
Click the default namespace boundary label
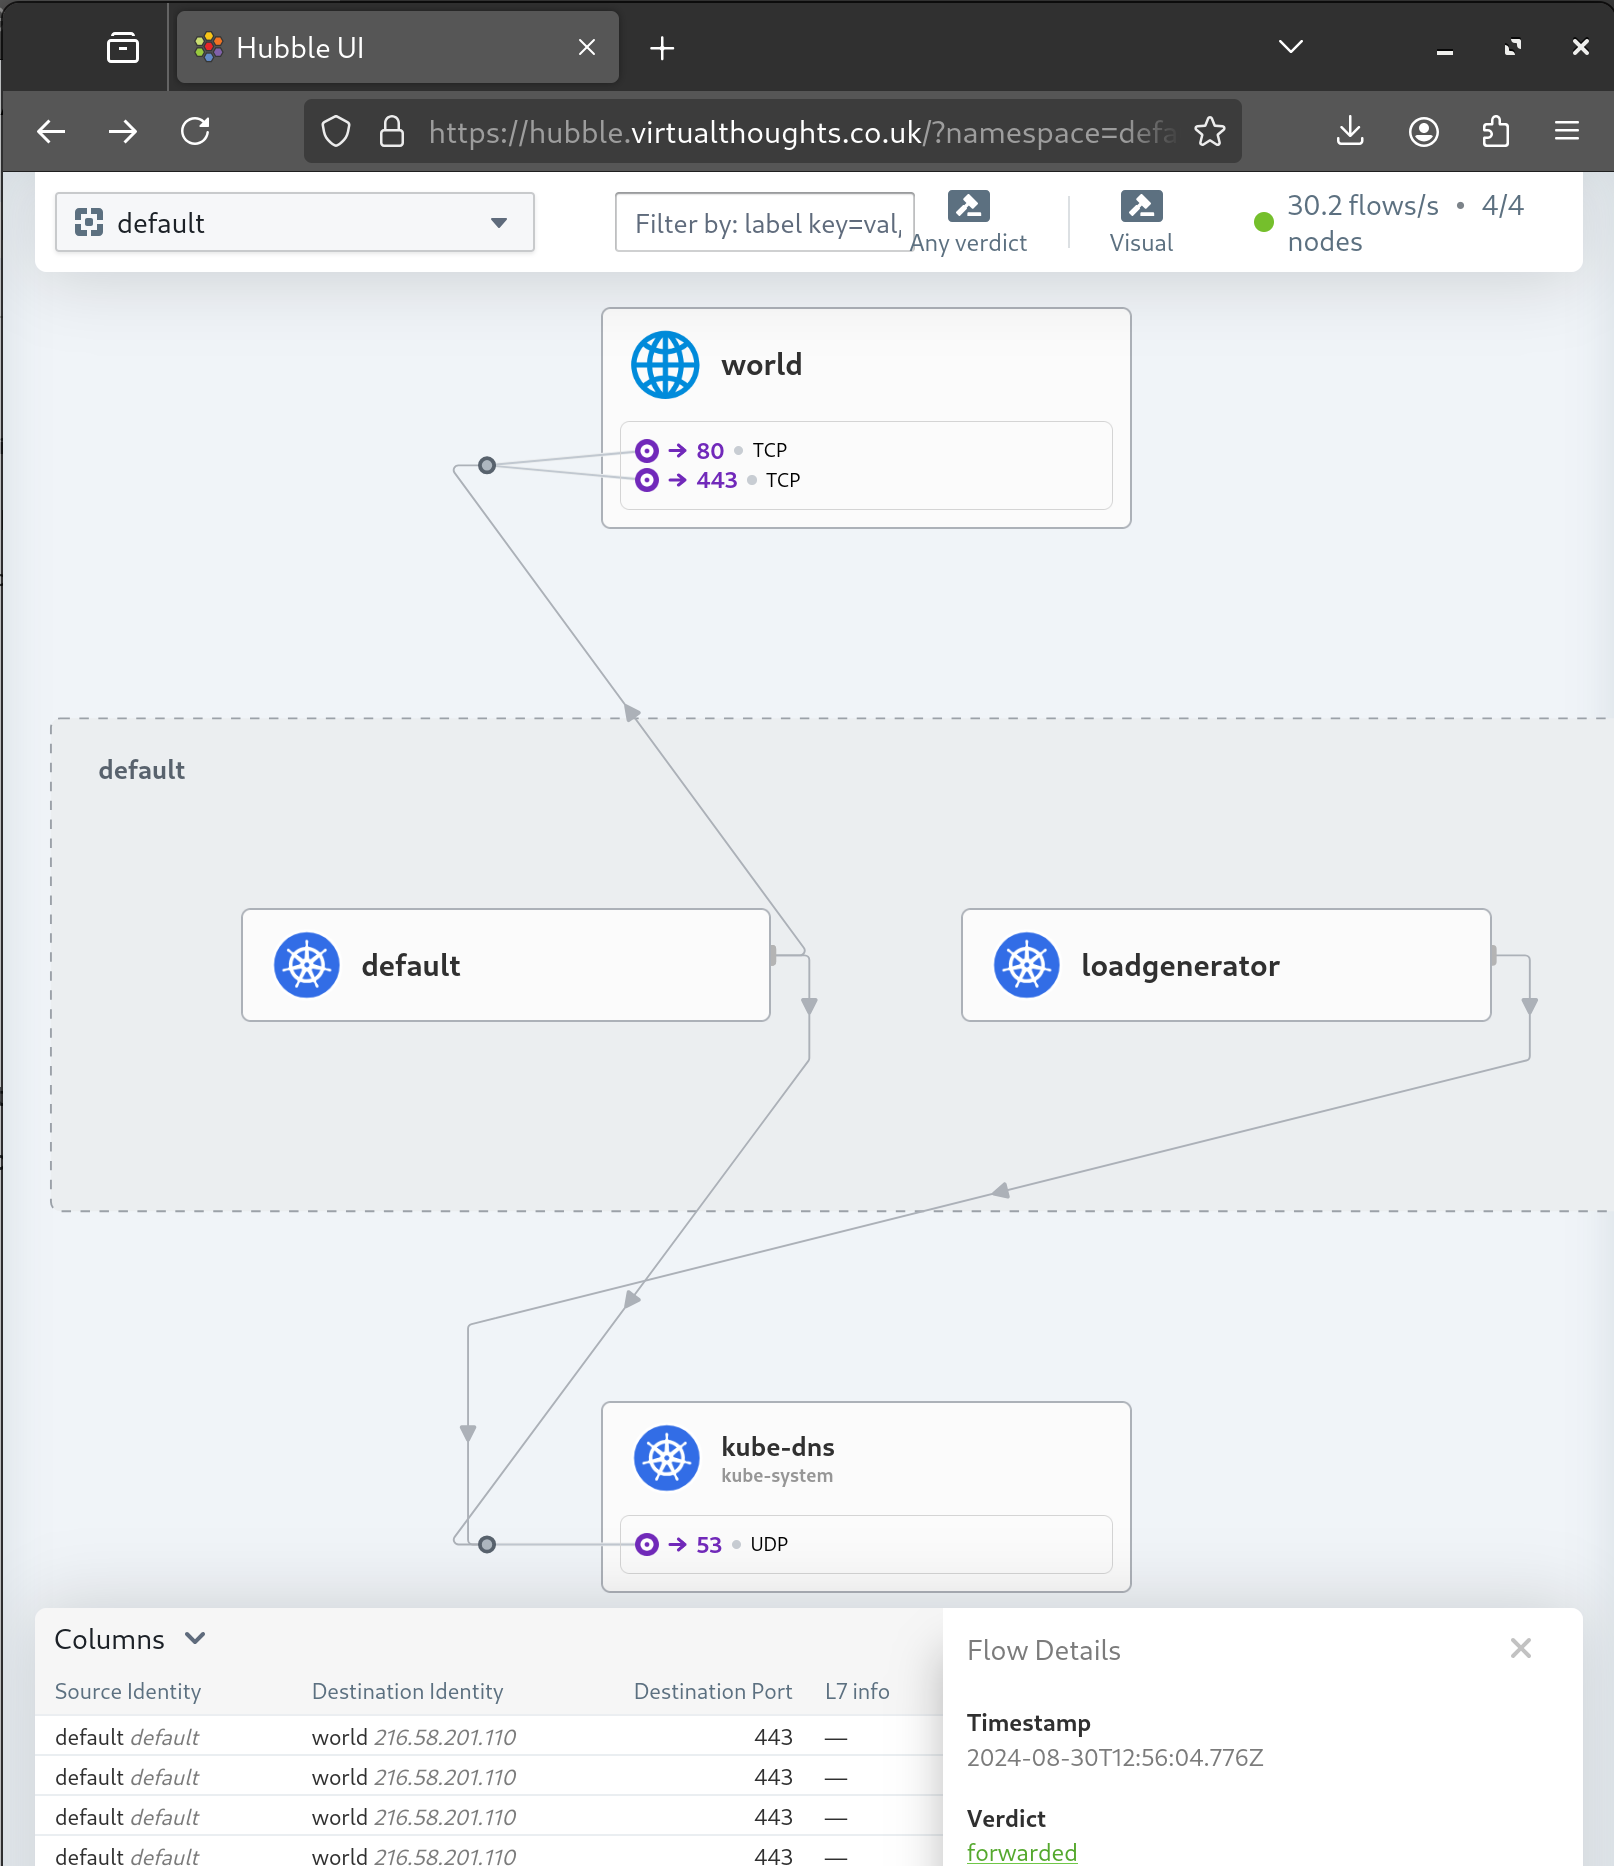click(142, 770)
